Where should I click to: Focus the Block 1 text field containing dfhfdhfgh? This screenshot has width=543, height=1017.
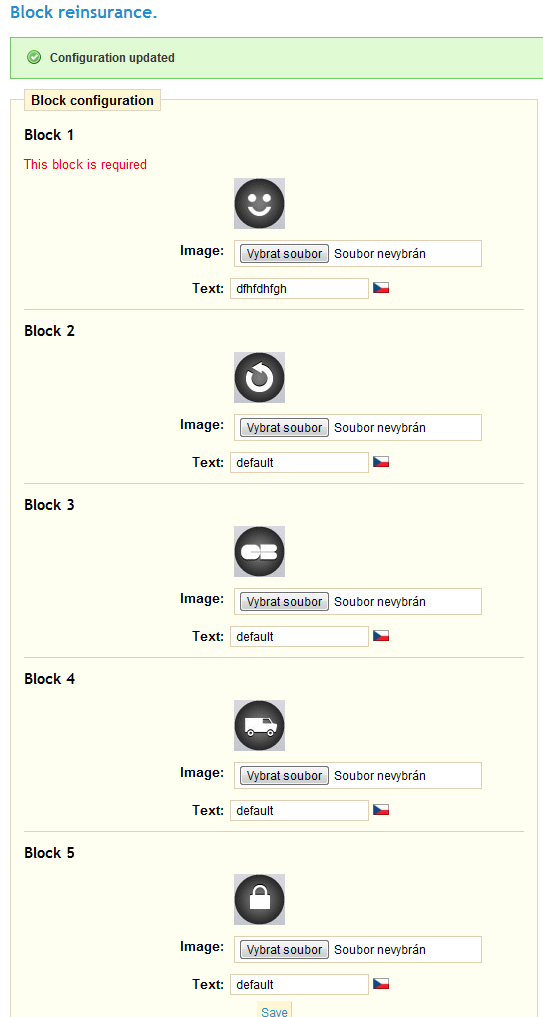[299, 289]
